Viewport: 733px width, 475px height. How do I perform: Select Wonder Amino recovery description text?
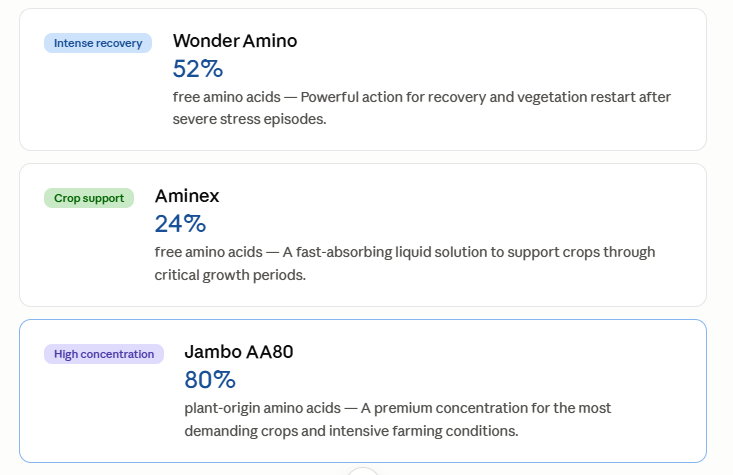tap(422, 108)
